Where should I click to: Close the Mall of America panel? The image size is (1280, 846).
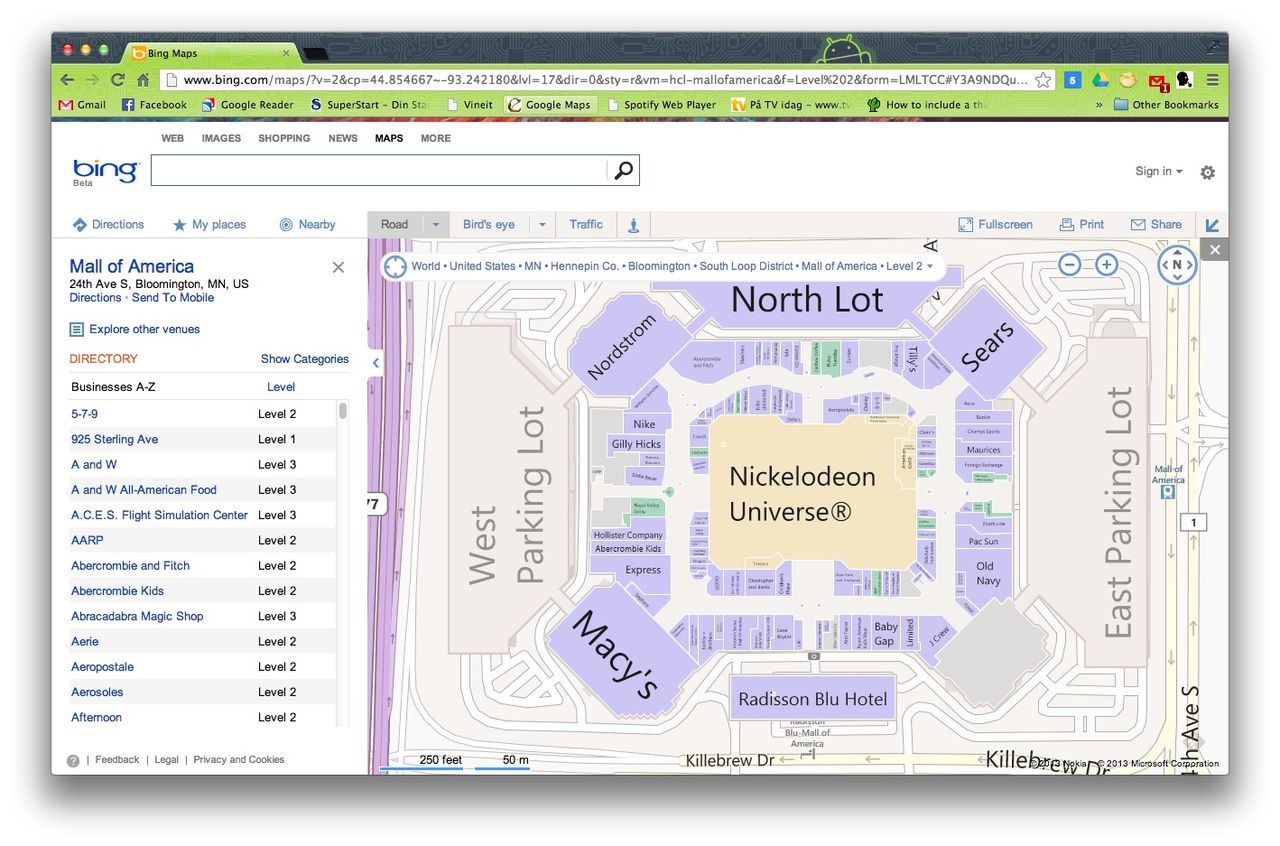point(338,267)
